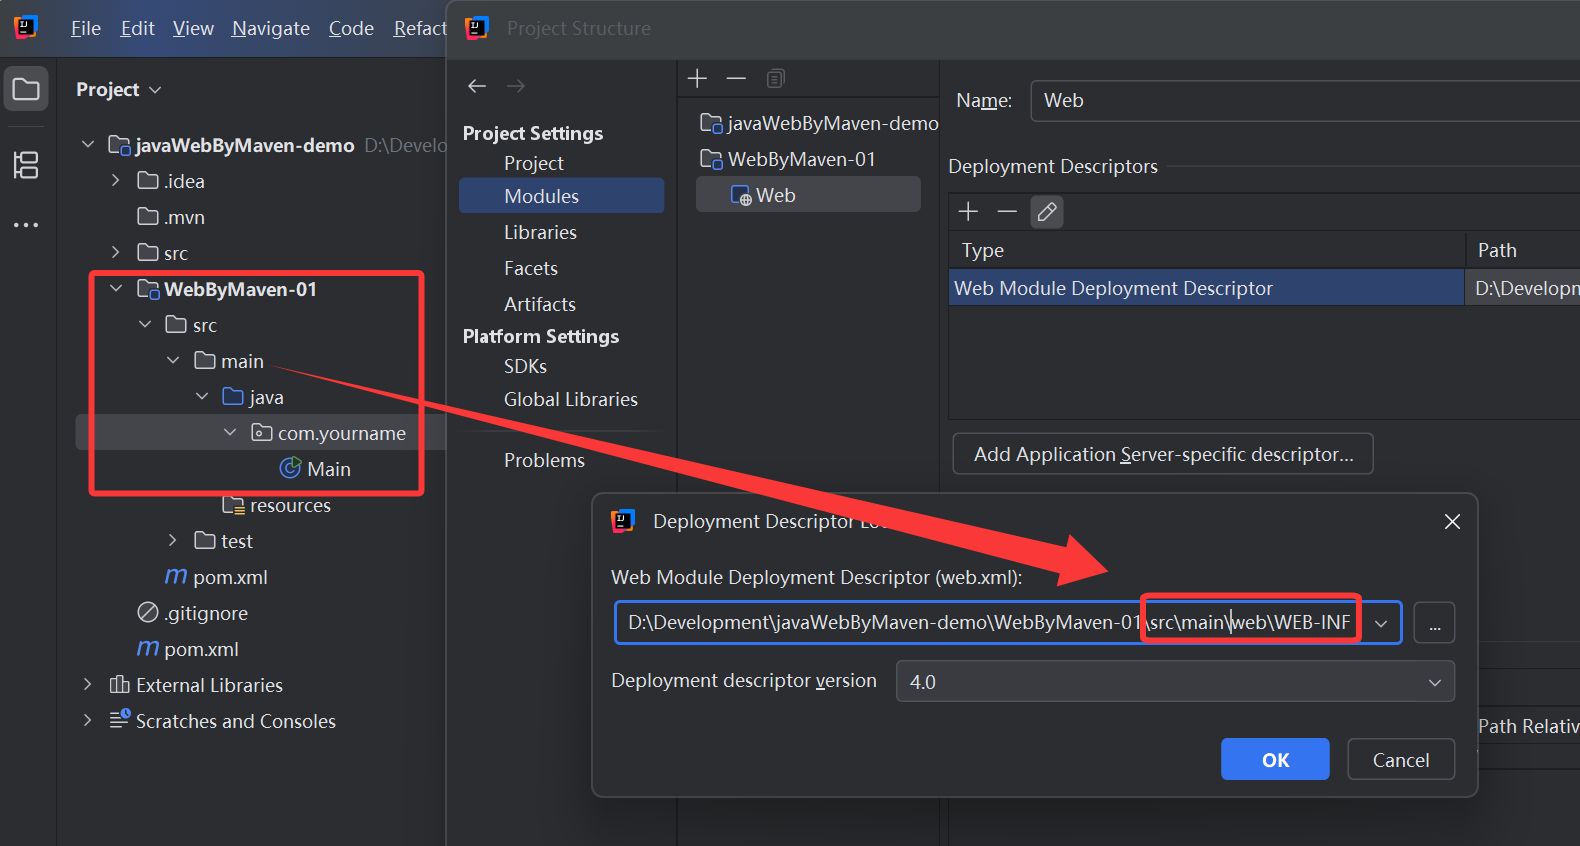Open web.xml path history dropdown
The width and height of the screenshot is (1580, 846).
click(x=1381, y=623)
